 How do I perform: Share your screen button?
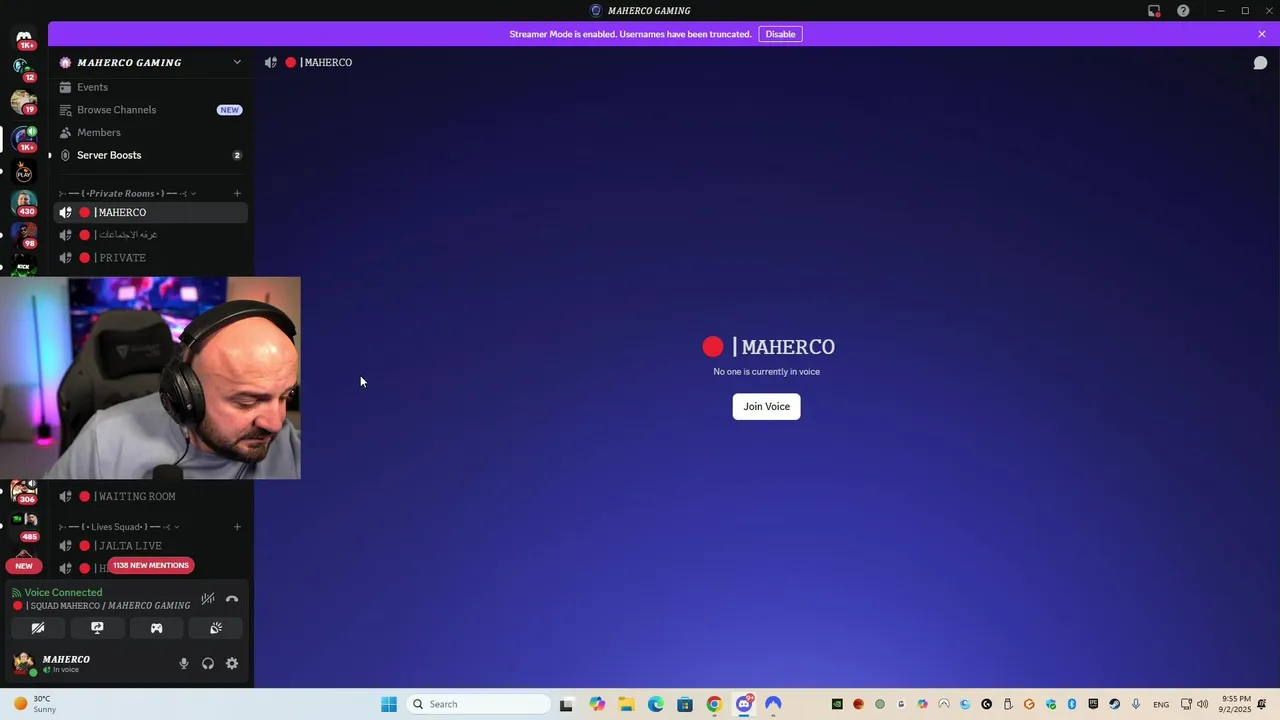(x=97, y=628)
